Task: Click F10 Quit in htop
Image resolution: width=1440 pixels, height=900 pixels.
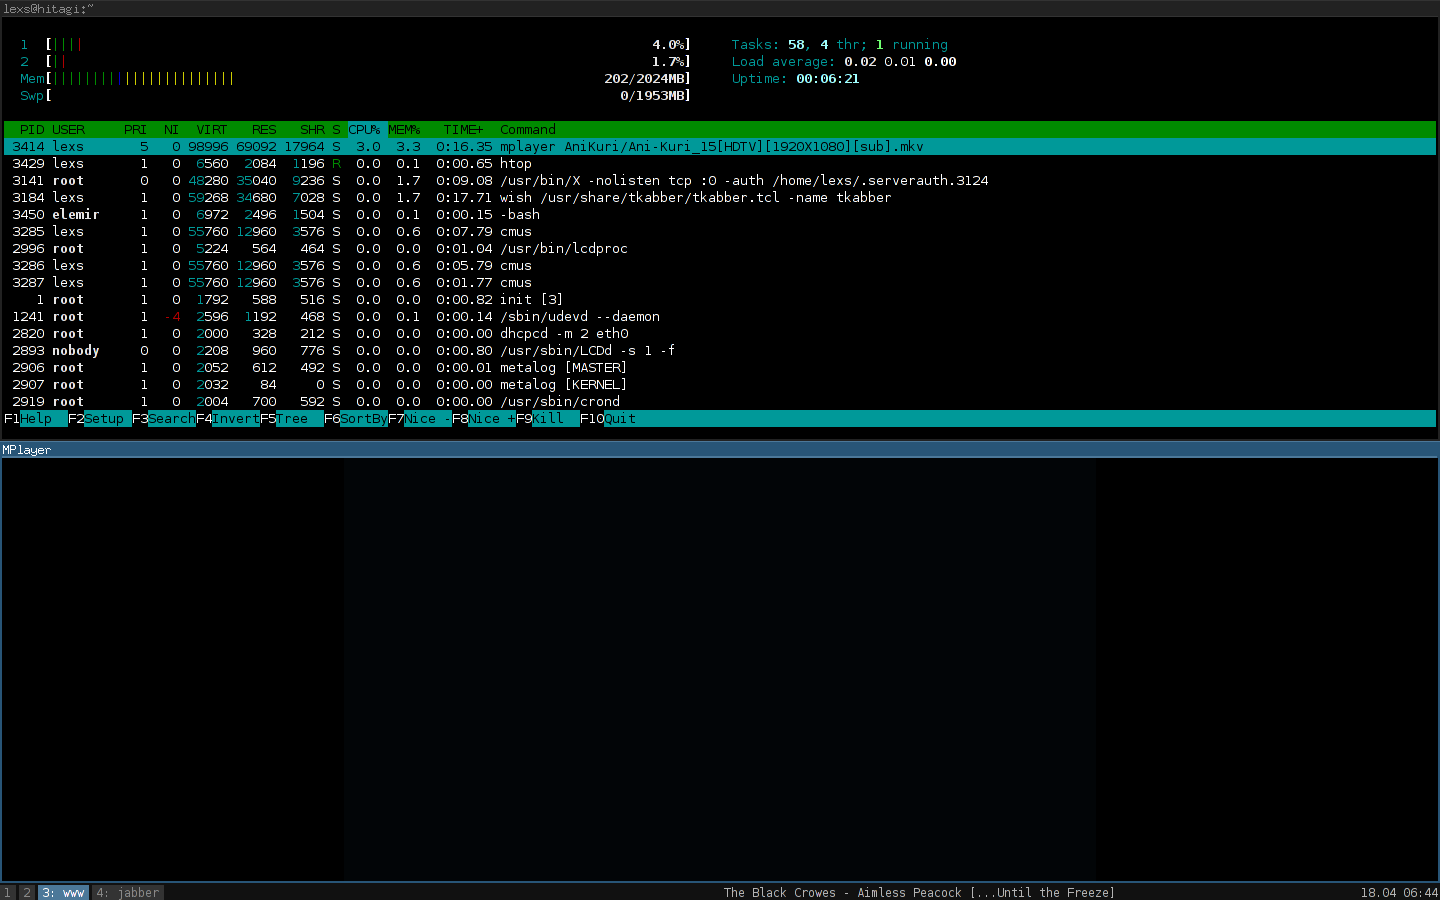Action: (610, 419)
